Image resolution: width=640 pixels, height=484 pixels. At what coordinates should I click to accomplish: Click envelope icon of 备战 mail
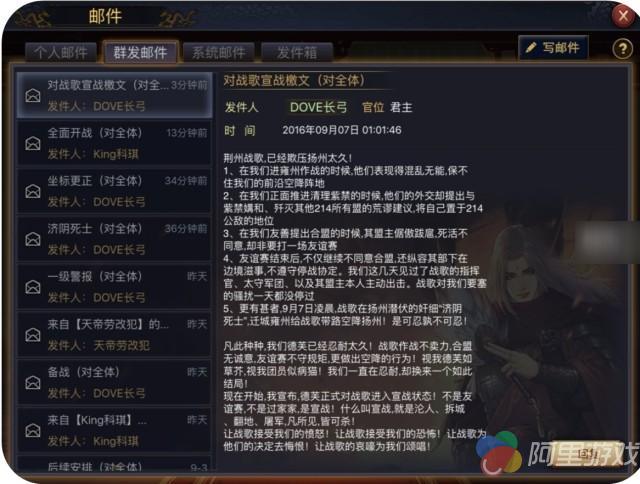pyautogui.click(x=33, y=382)
